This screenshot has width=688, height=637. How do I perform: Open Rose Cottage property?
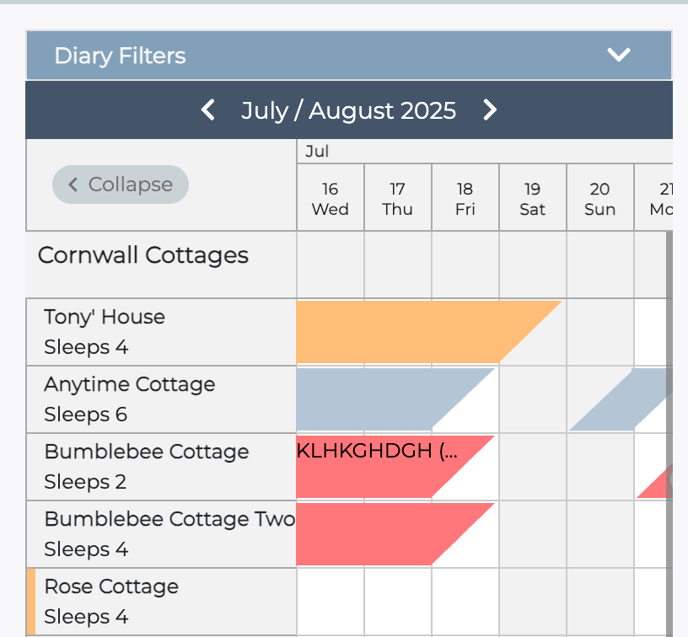pos(111,600)
